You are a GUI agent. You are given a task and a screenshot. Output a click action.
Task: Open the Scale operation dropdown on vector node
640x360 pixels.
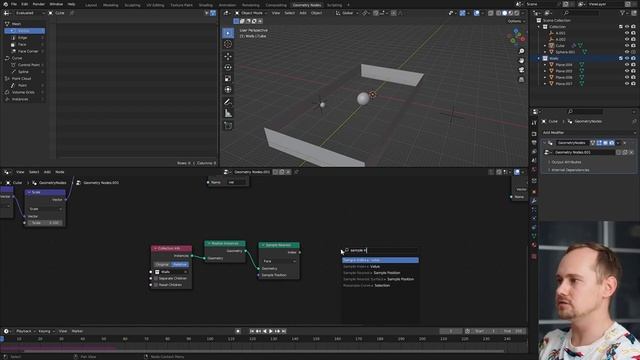point(45,209)
